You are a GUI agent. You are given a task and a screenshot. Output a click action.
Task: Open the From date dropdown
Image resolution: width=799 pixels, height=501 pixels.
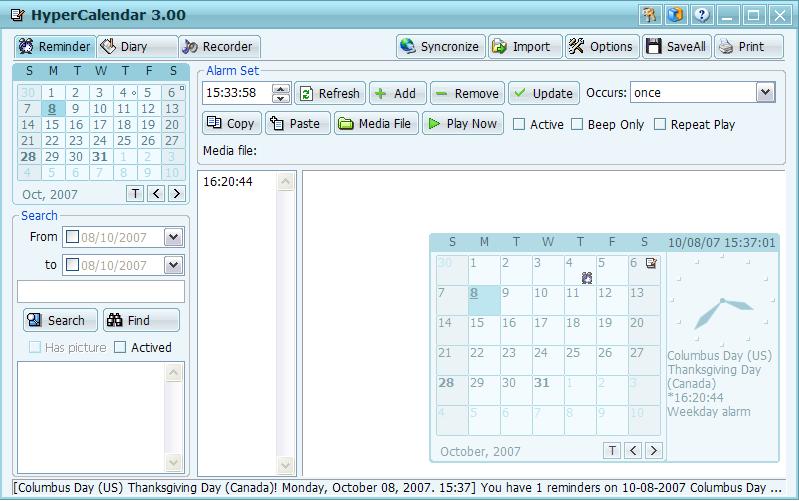[x=173, y=237]
